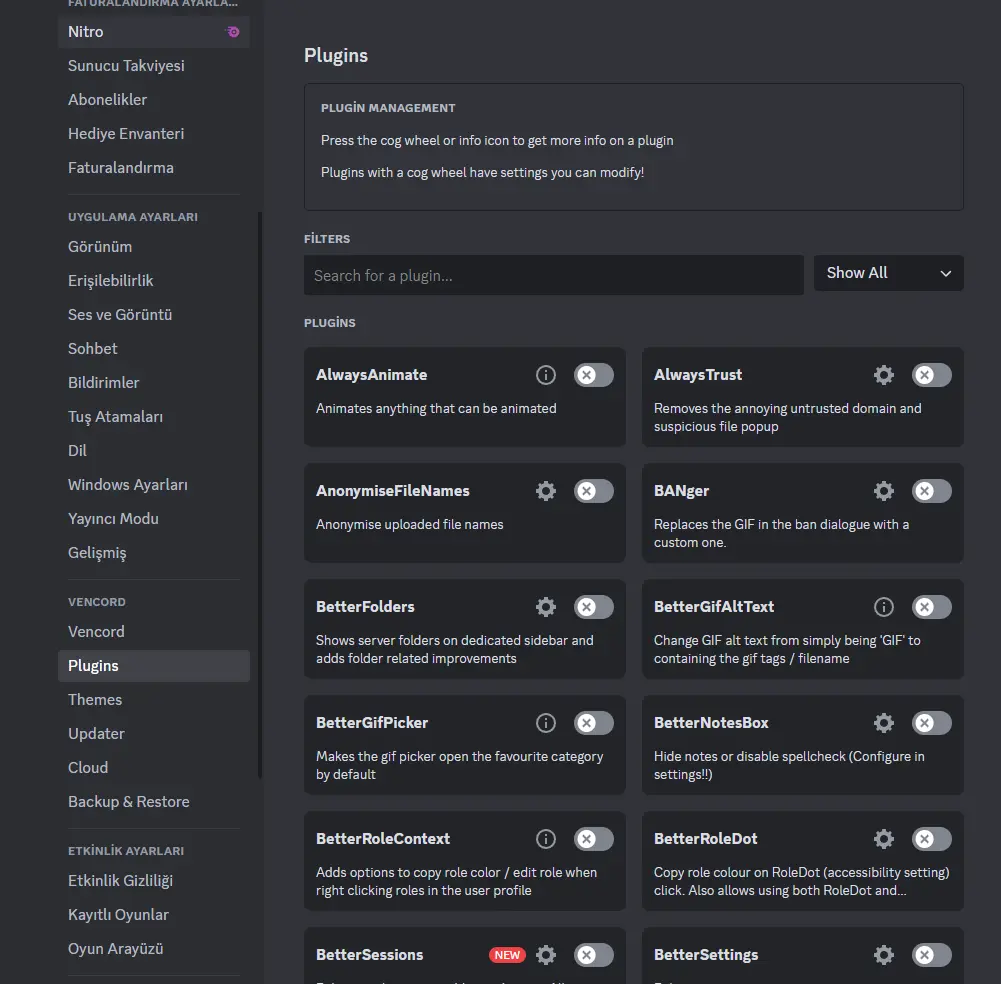Screen dimensions: 1001x984
Task: Open Faturalandırma settings
Action: click(153, 168)
